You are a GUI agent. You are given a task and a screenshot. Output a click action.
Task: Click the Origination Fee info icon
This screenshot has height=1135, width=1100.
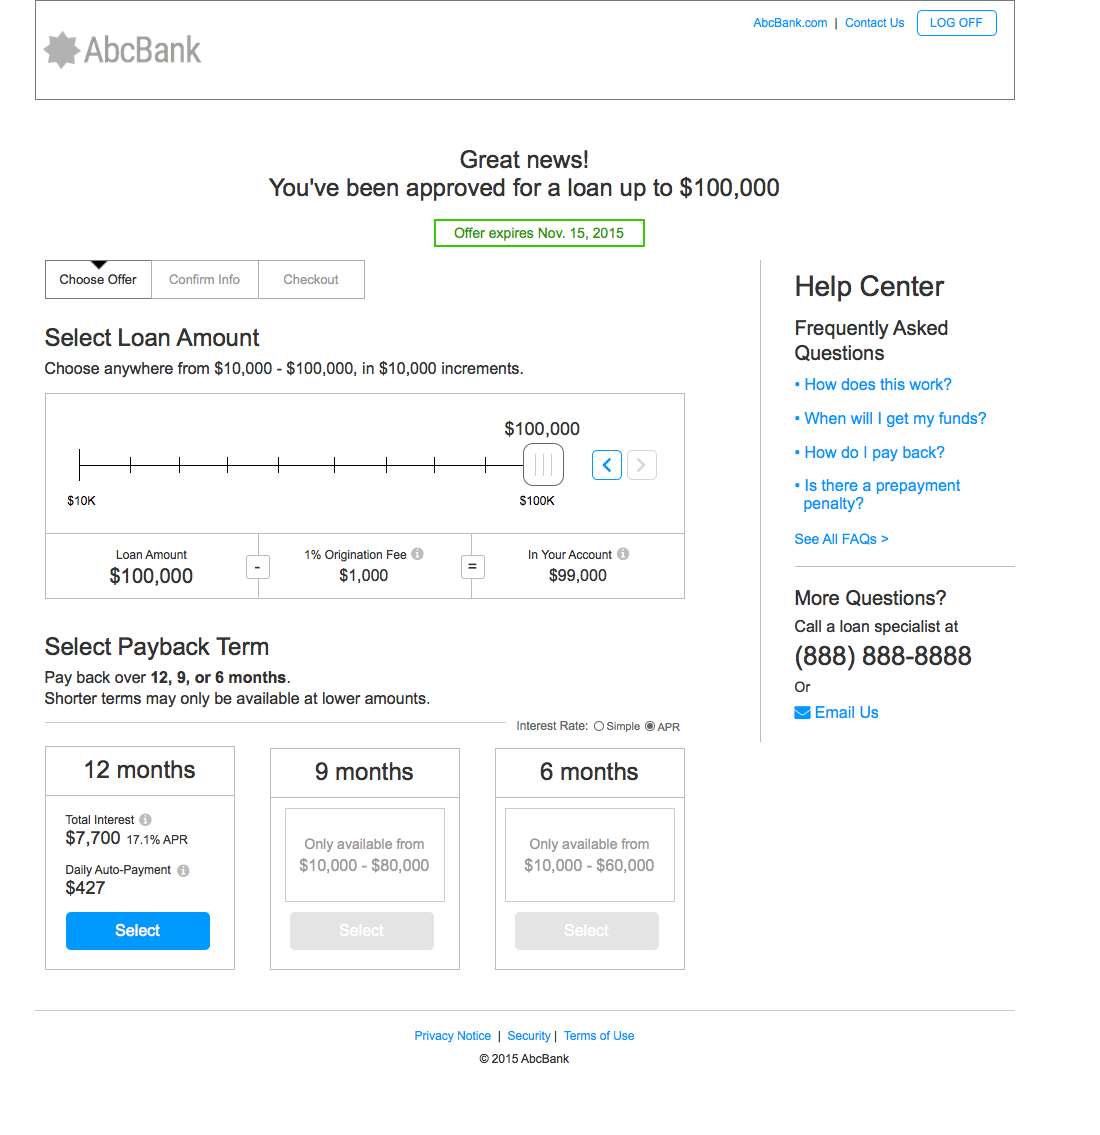point(417,554)
